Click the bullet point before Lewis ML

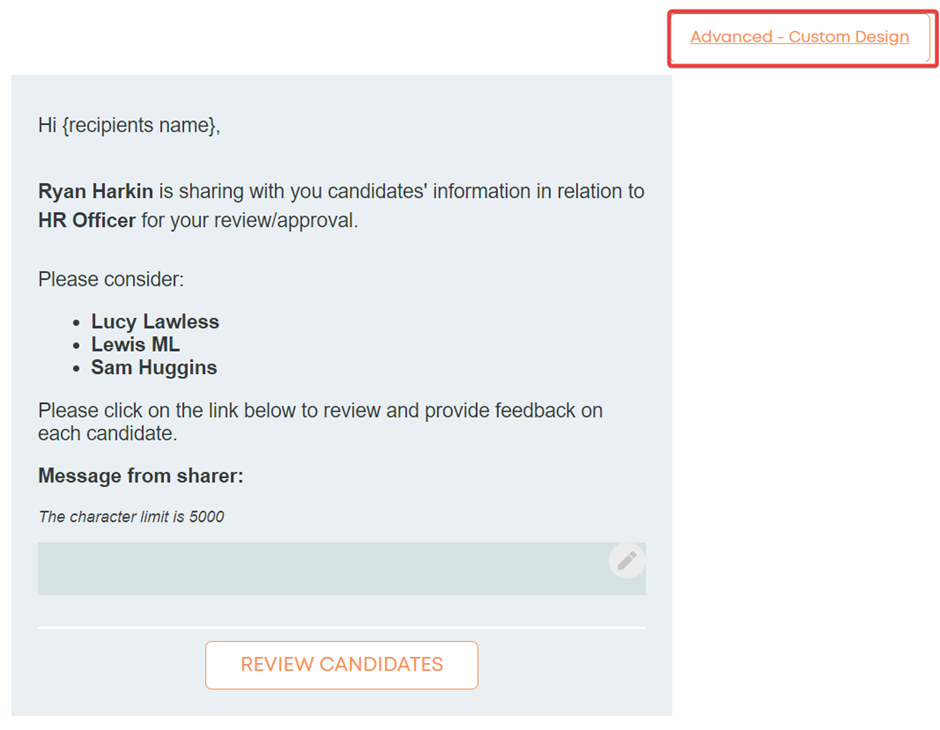[76, 346]
